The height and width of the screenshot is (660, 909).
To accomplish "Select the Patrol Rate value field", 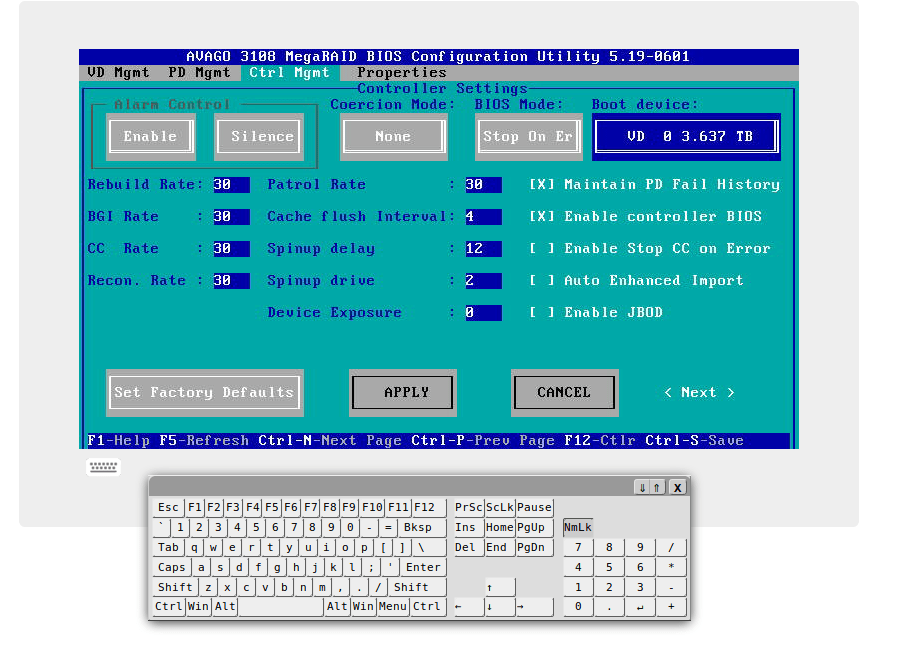I will coord(483,184).
